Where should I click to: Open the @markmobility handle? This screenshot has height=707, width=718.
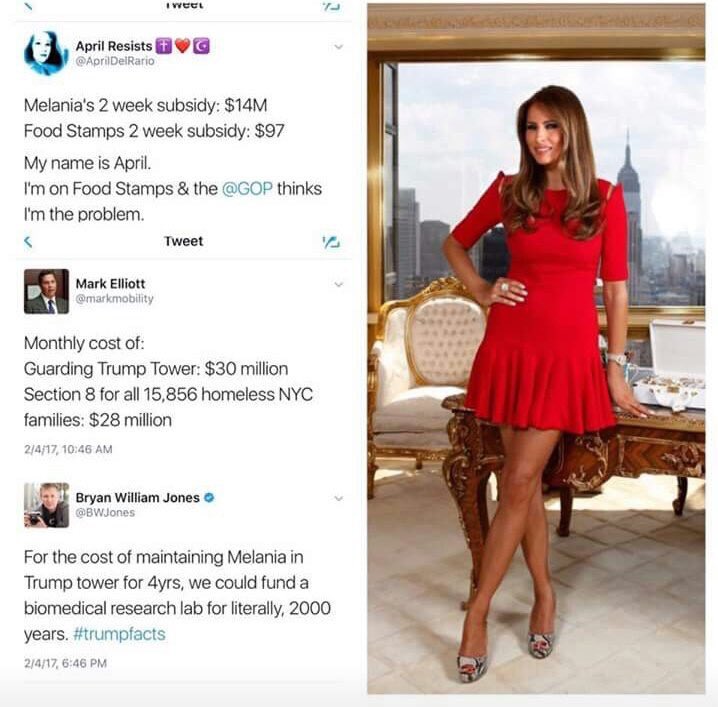(x=114, y=299)
